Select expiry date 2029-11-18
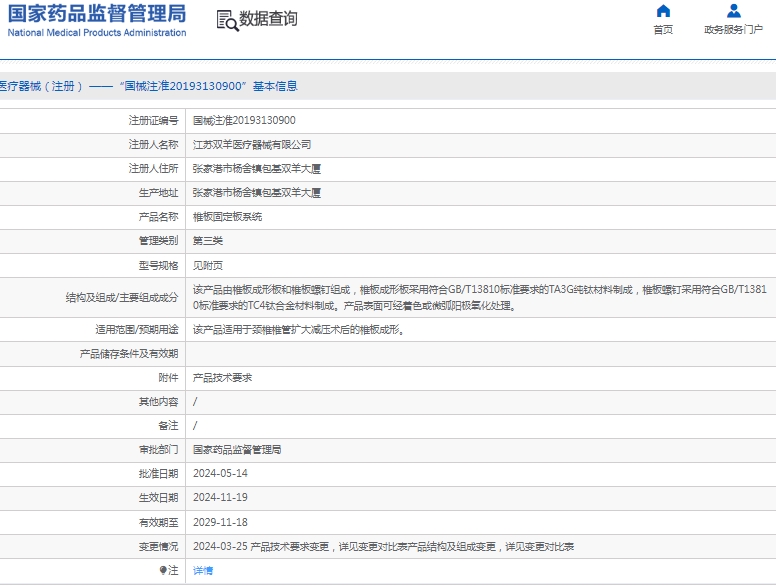This screenshot has width=776, height=587. [220, 522]
